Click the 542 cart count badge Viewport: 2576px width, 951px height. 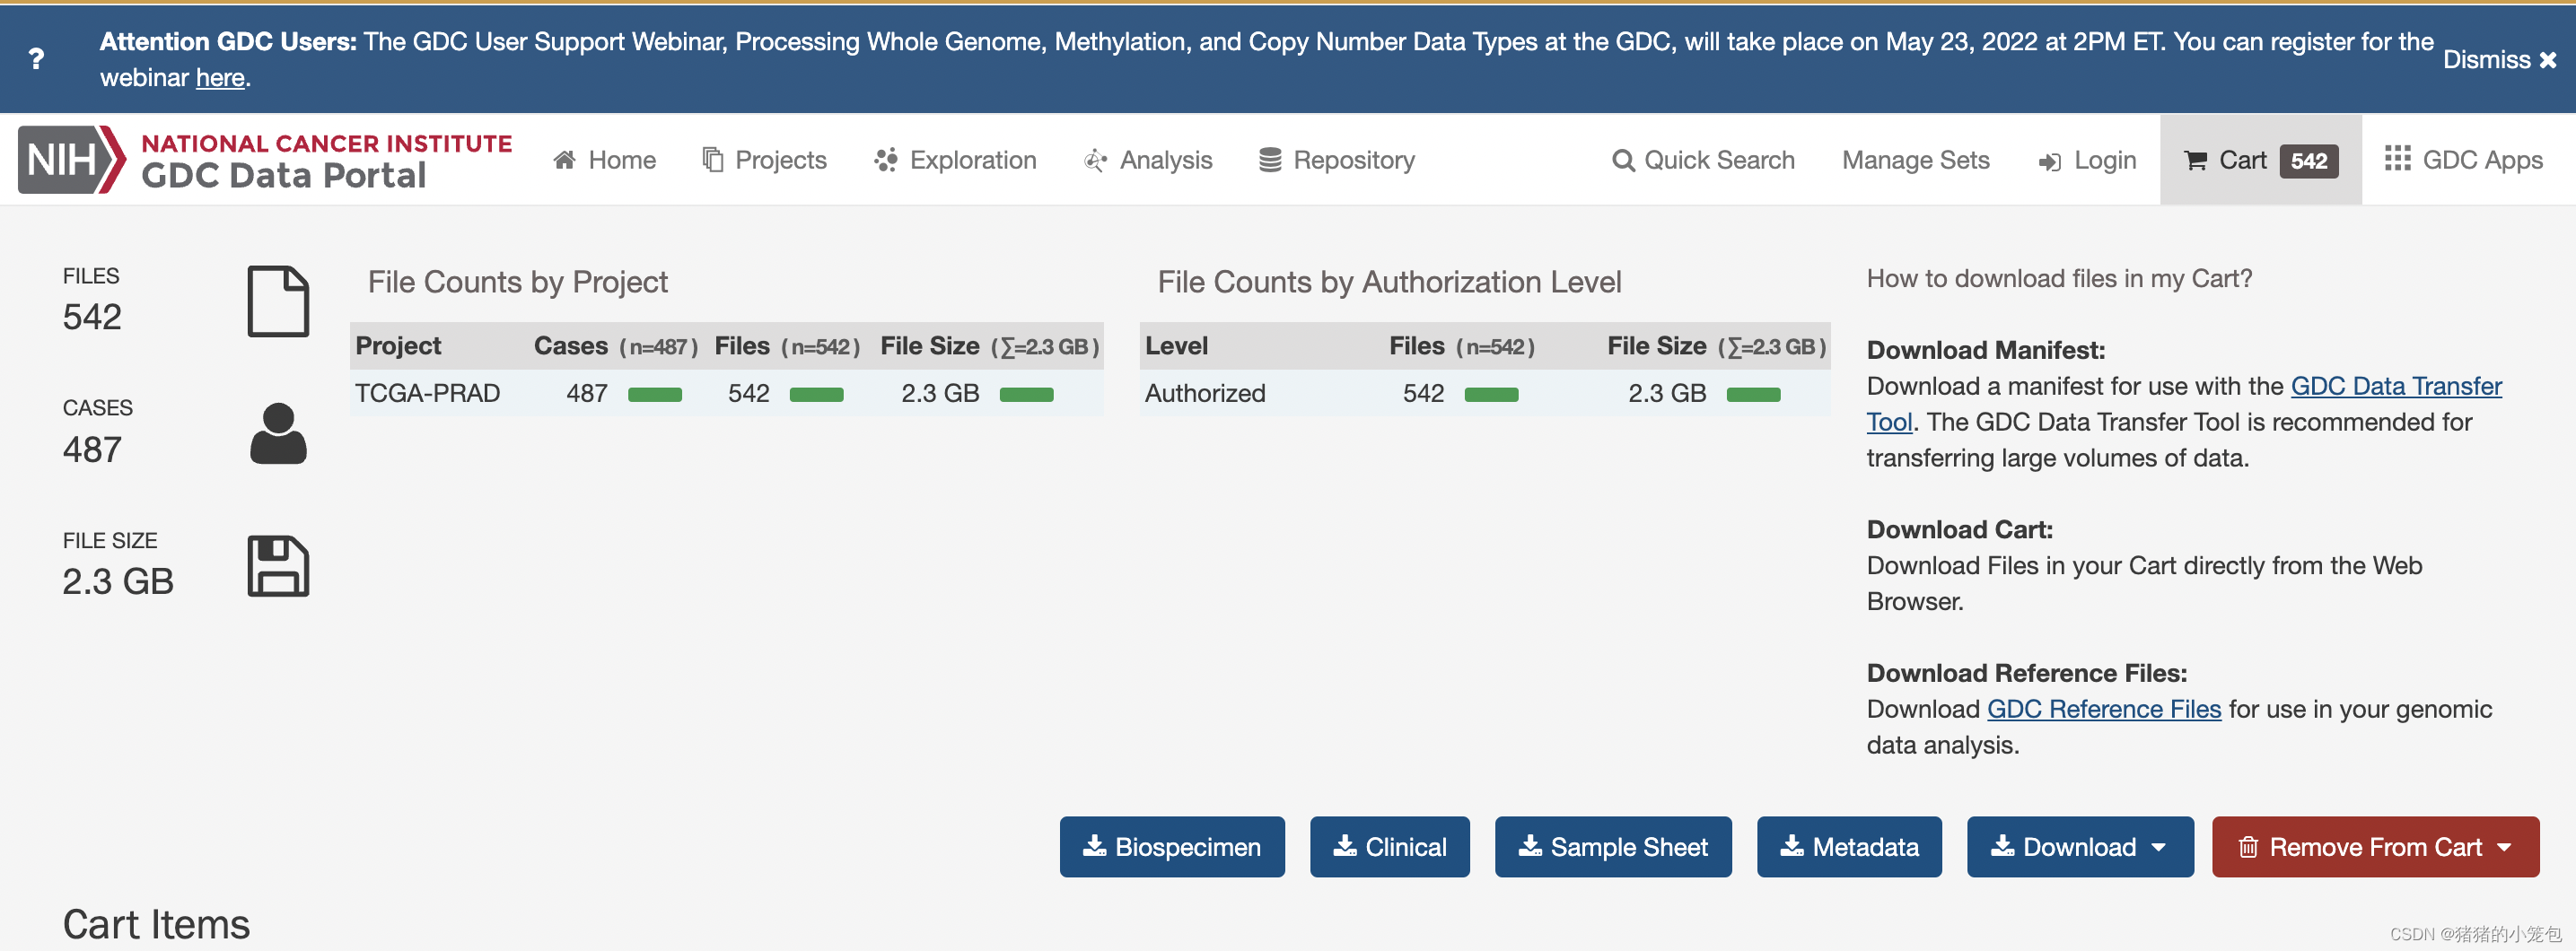[x=2309, y=161]
